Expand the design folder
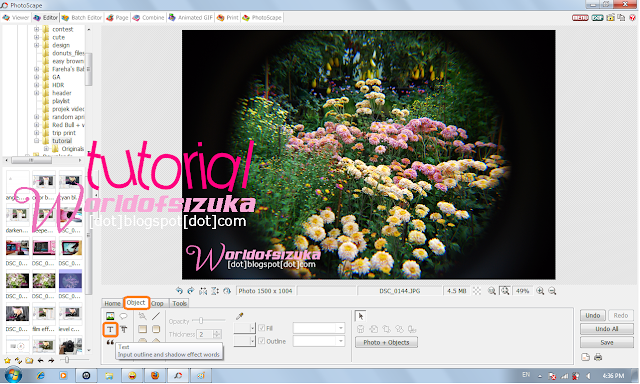The height and width of the screenshot is (384, 640). point(36,45)
